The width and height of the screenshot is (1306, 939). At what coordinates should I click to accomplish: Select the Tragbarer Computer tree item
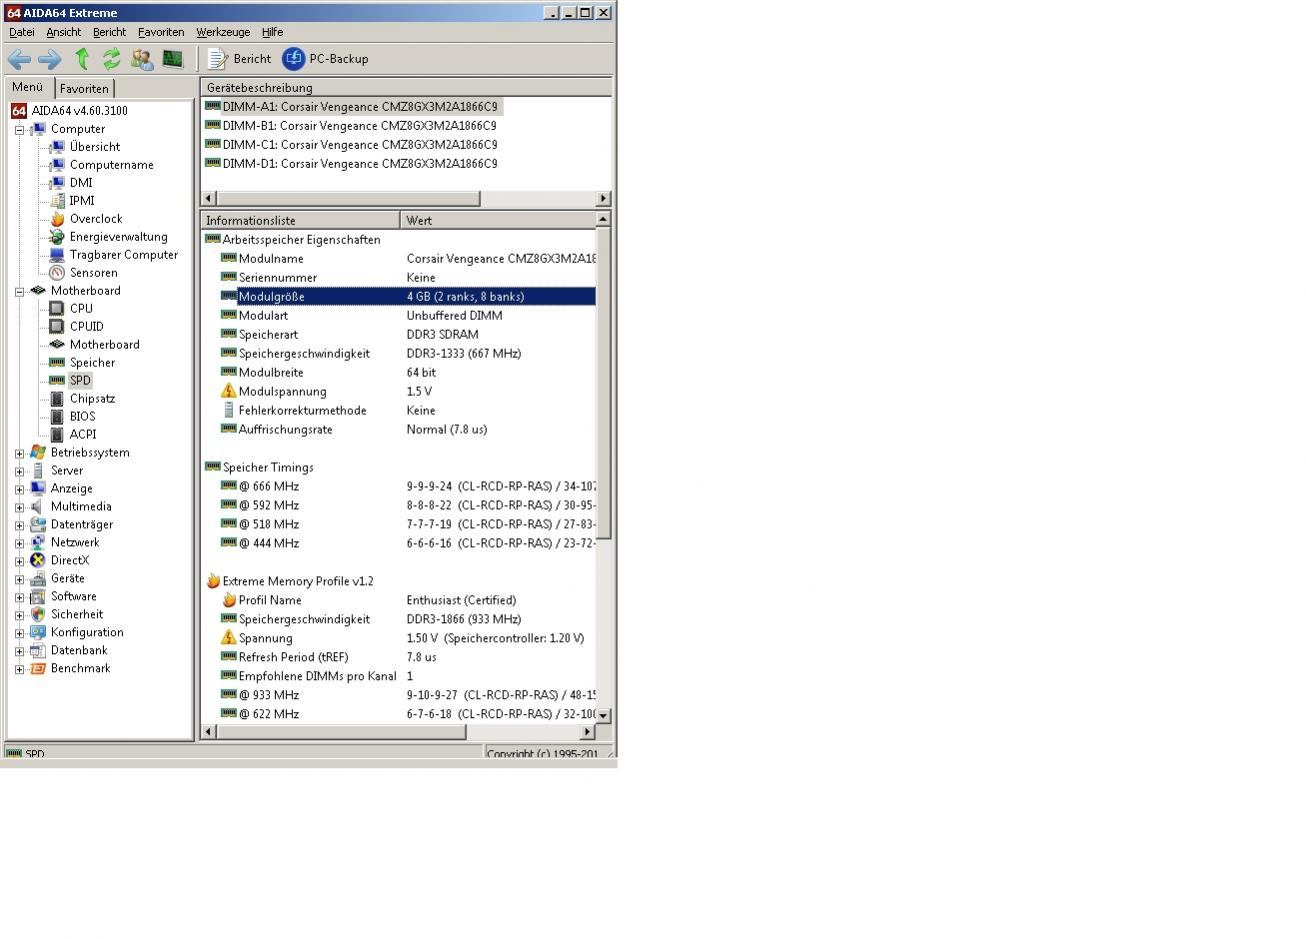pos(124,255)
